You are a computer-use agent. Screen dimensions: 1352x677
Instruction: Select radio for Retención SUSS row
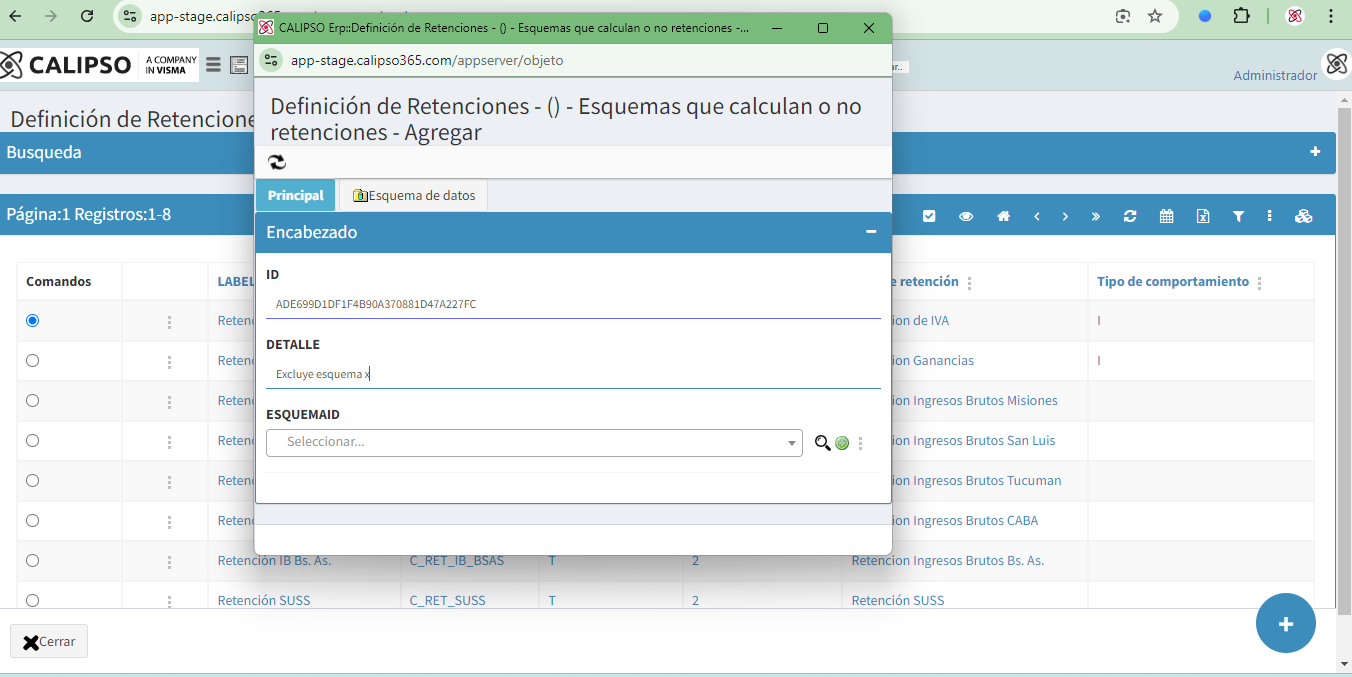tap(33, 600)
